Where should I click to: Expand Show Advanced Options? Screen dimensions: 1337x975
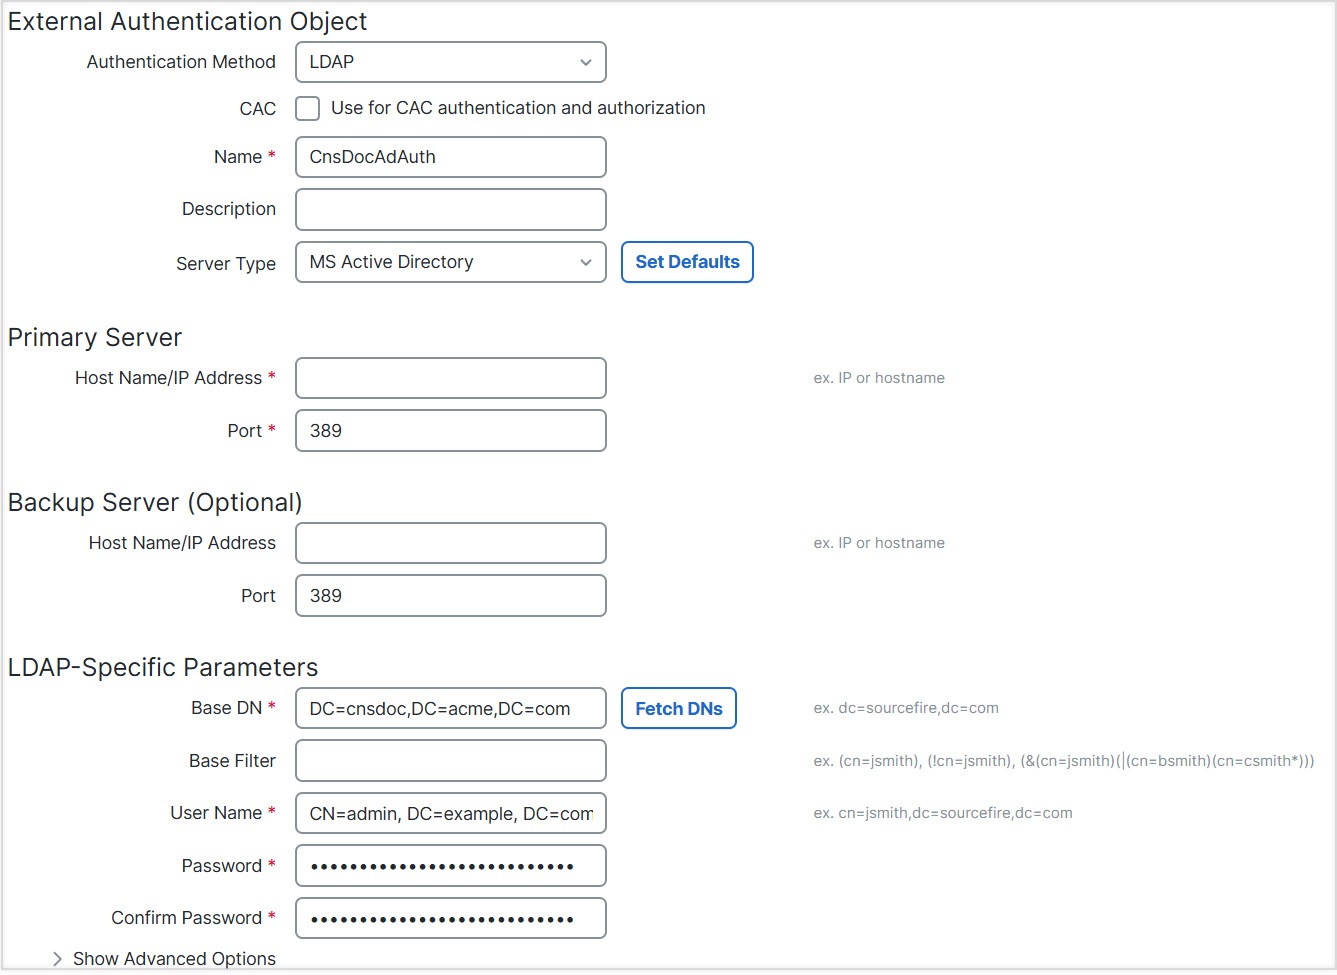click(174, 958)
